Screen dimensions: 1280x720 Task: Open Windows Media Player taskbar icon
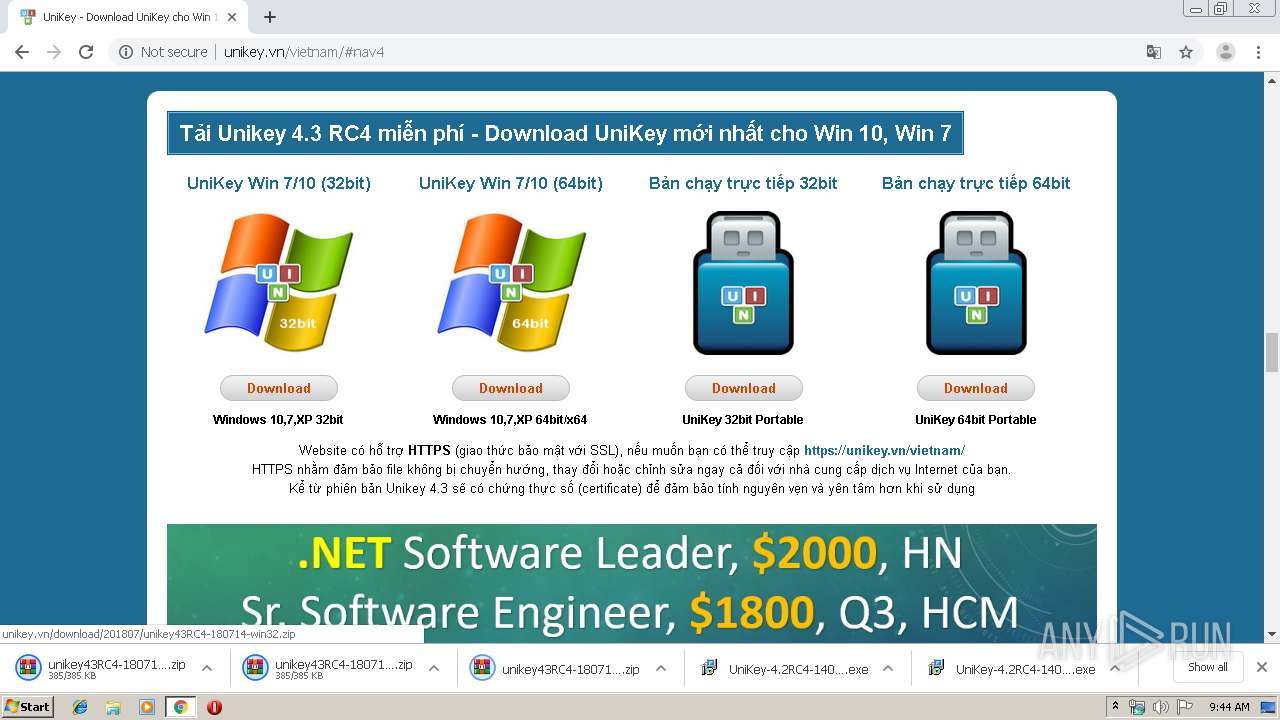click(147, 707)
